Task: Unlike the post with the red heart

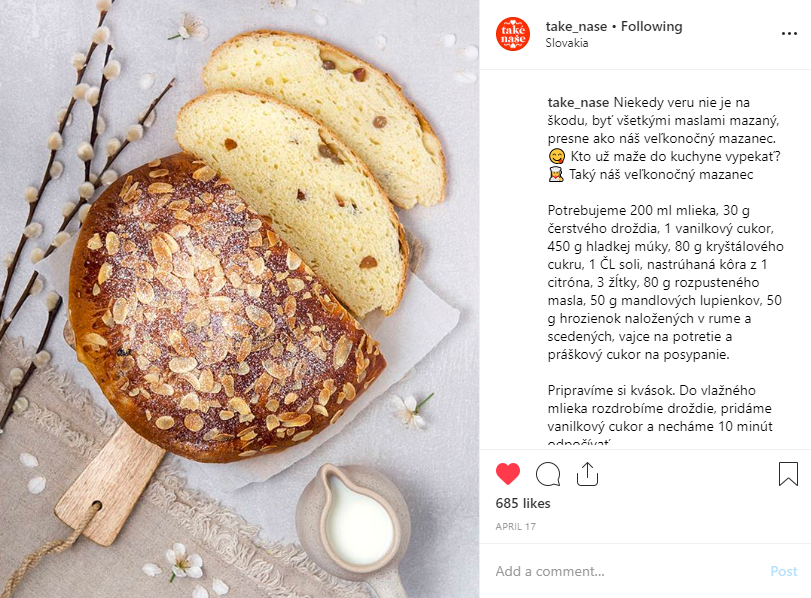Action: pyautogui.click(x=507, y=474)
